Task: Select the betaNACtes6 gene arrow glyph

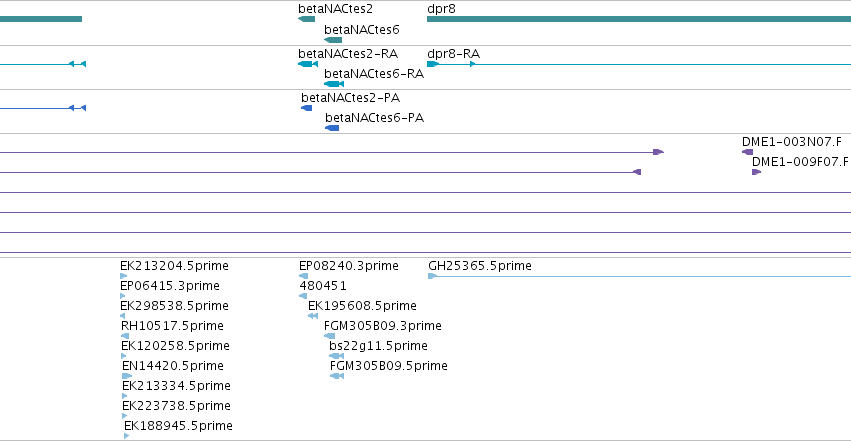Action: pos(333,40)
